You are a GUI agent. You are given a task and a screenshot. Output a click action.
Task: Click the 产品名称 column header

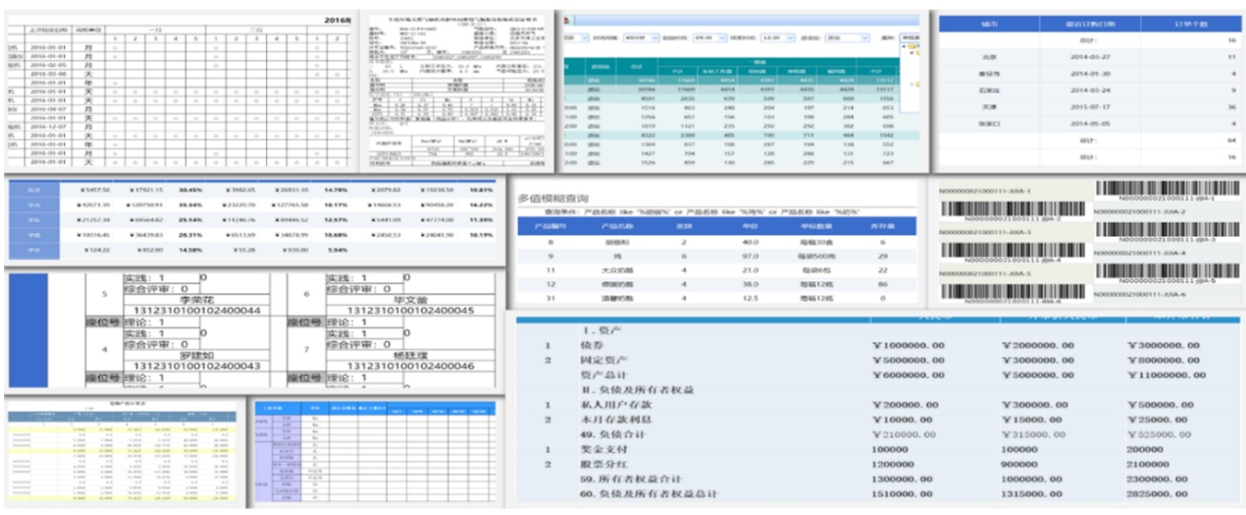tap(615, 227)
